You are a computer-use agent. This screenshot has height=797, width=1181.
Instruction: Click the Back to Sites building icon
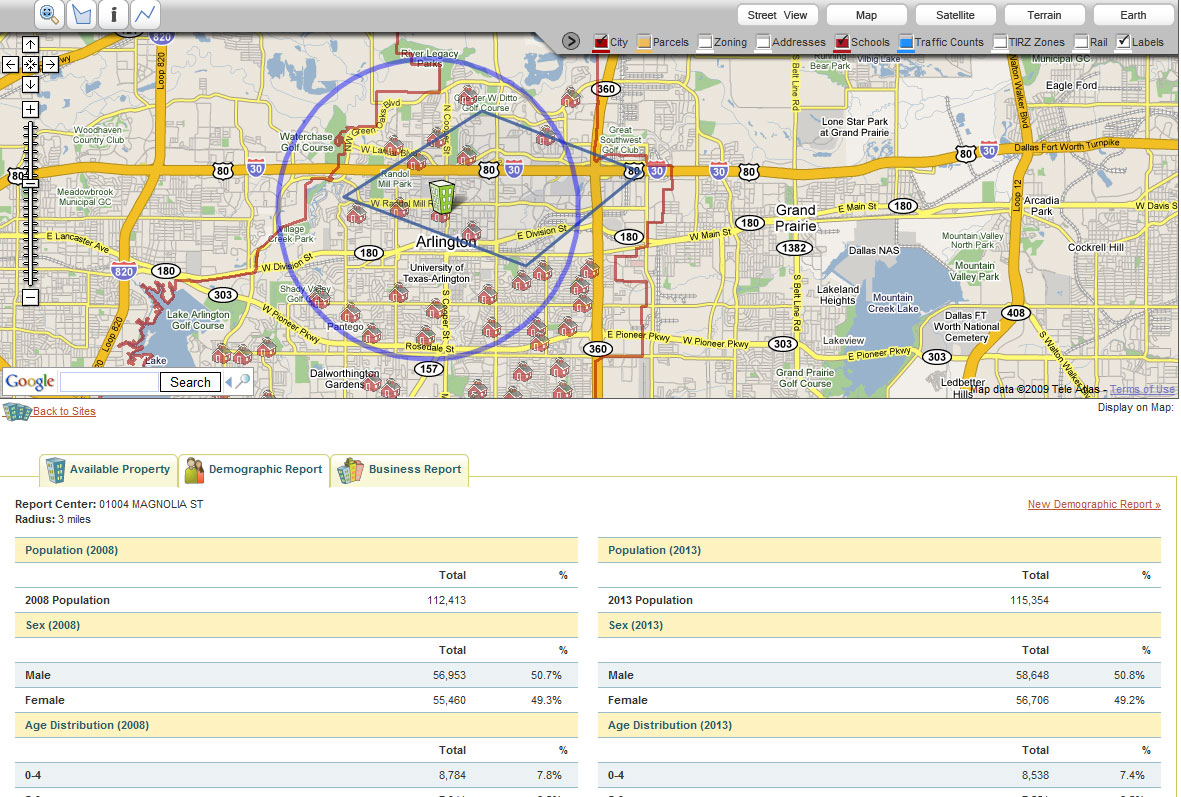point(17,411)
